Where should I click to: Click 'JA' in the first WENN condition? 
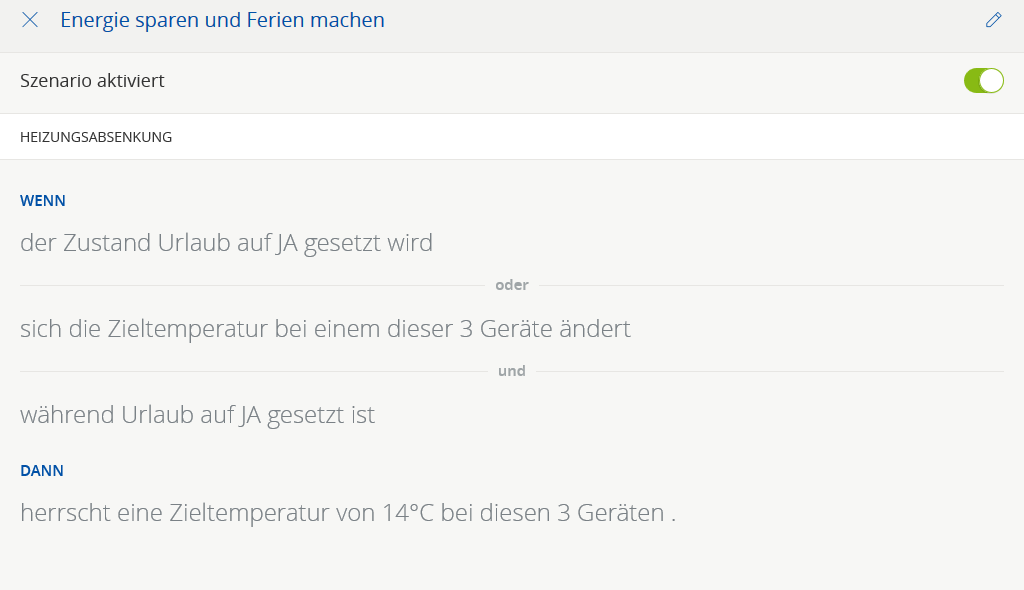click(289, 243)
